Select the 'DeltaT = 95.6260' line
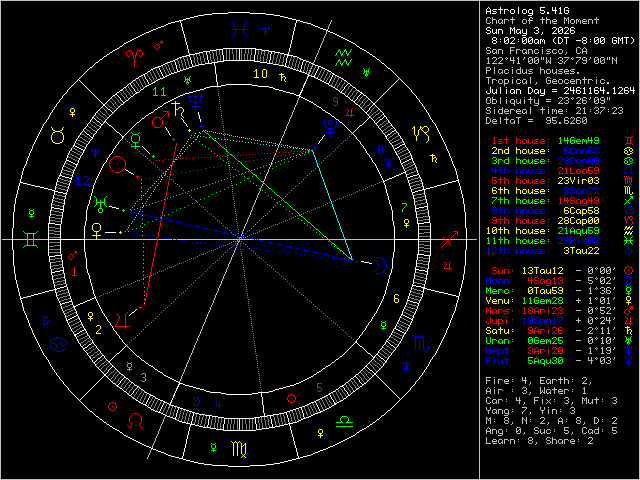 coord(536,121)
